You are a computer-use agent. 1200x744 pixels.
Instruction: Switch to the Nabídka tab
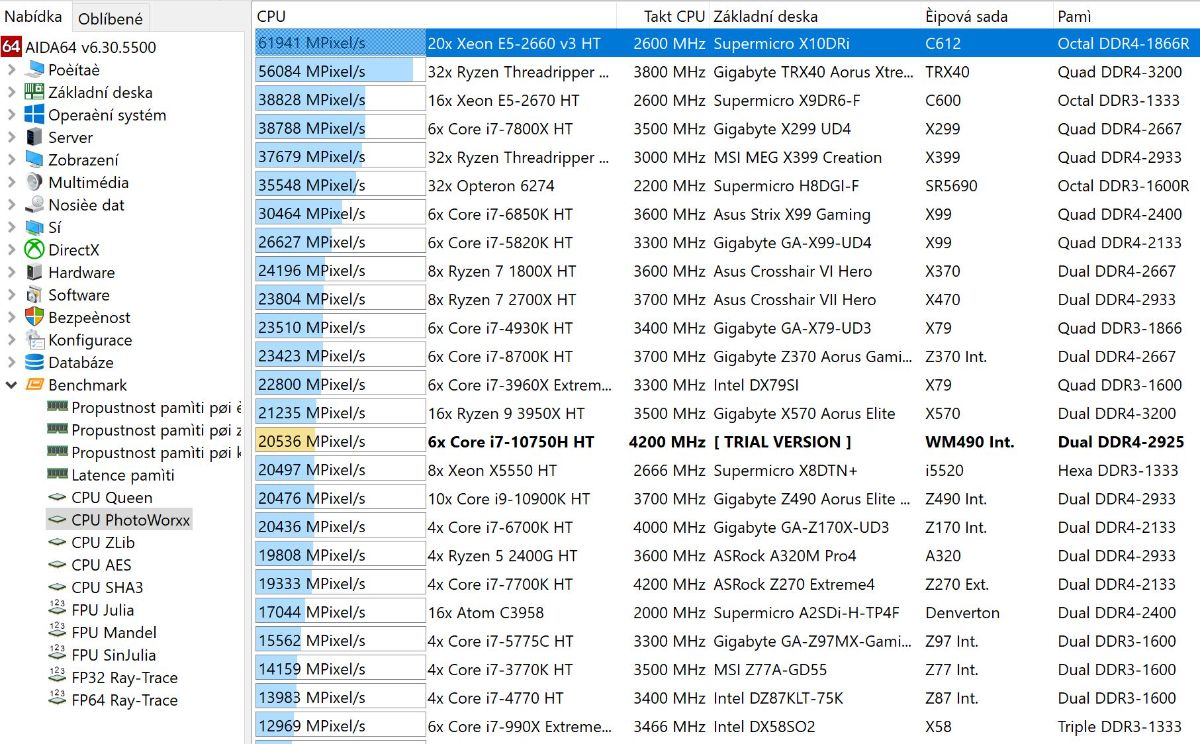coord(33,17)
